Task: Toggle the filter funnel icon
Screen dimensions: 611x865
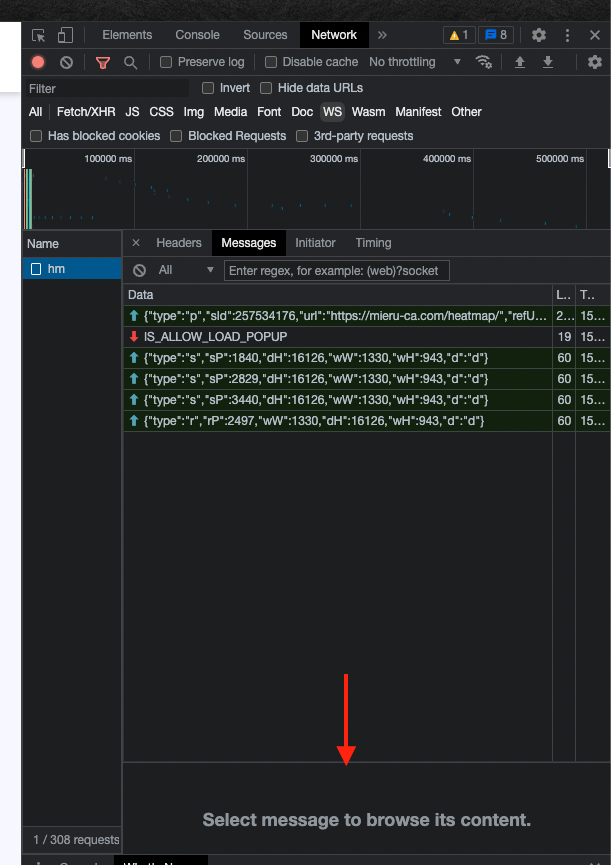Action: tap(103, 62)
